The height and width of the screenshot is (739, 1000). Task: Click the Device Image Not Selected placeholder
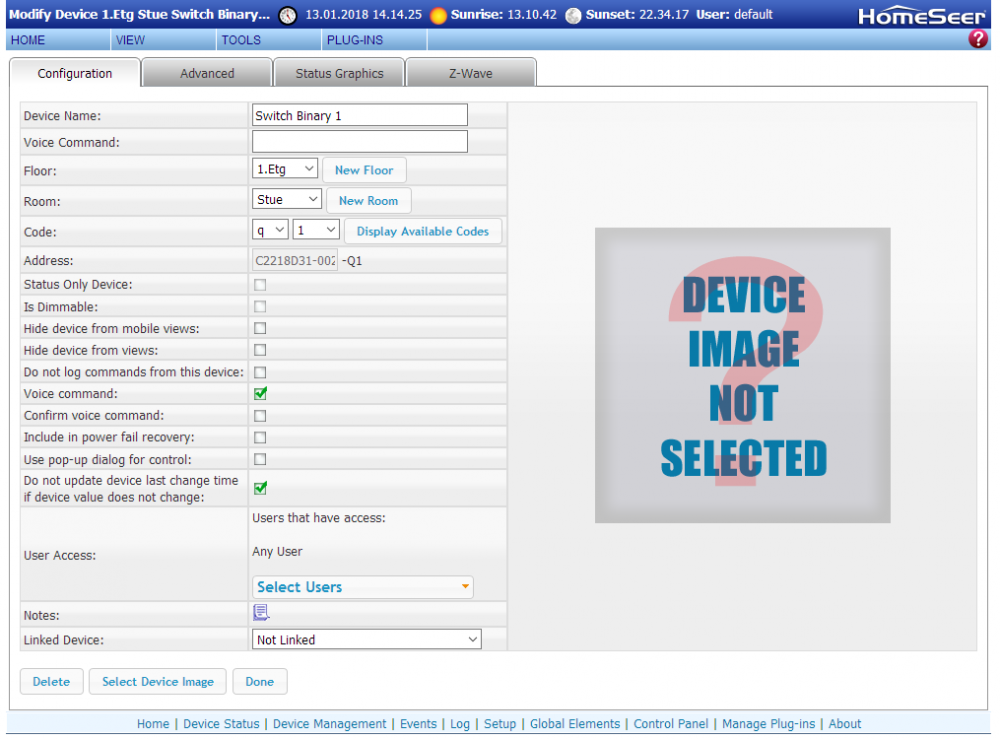pos(742,375)
